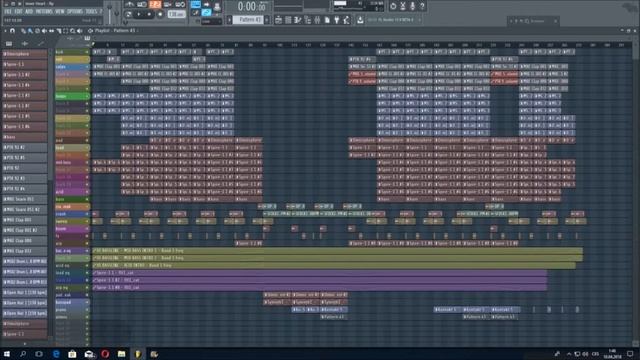Open the TOOLS menu
This screenshot has height=360, width=640.
91,12
